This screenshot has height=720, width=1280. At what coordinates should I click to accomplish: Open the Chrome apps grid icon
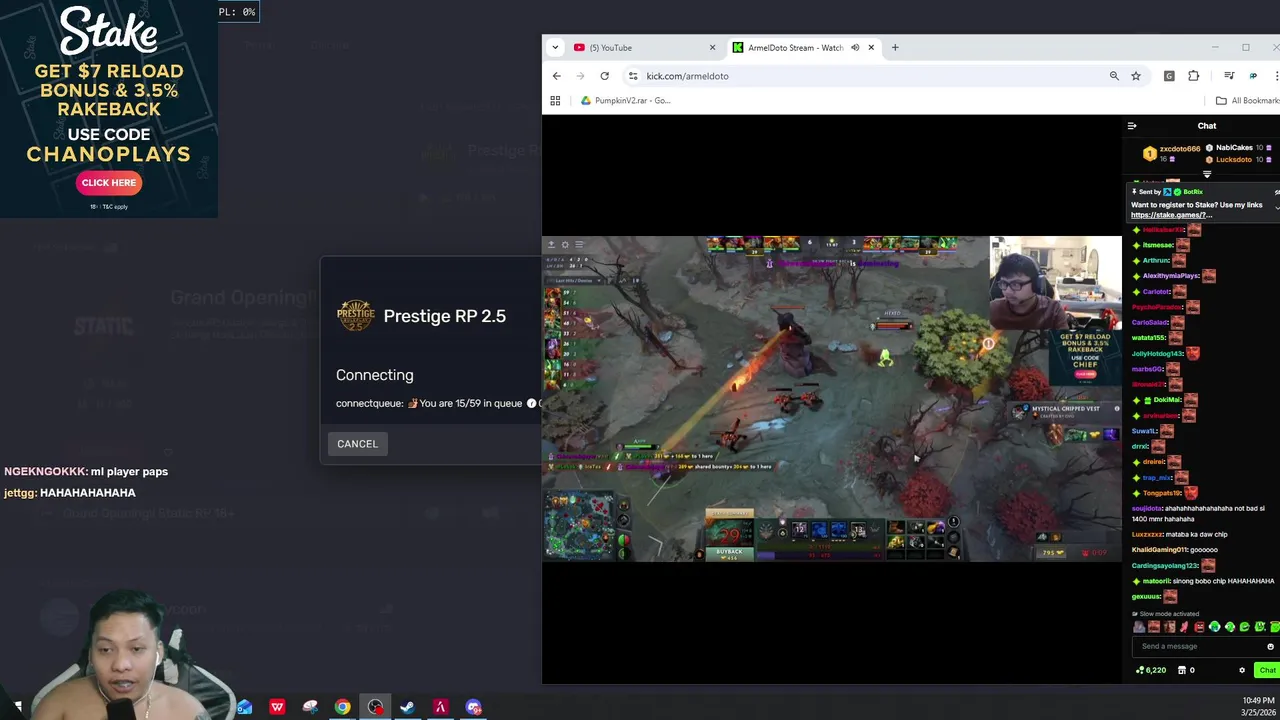555,101
